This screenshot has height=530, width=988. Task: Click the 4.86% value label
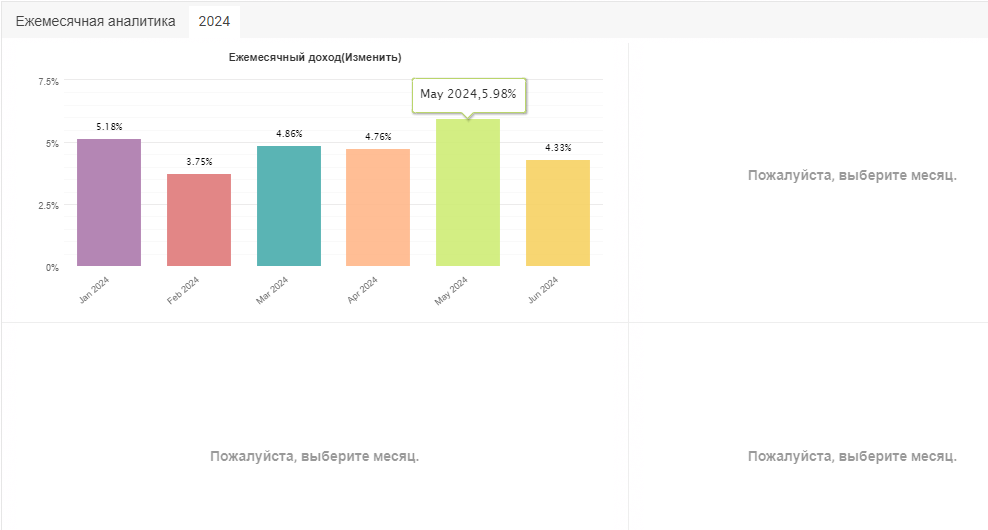(x=289, y=134)
